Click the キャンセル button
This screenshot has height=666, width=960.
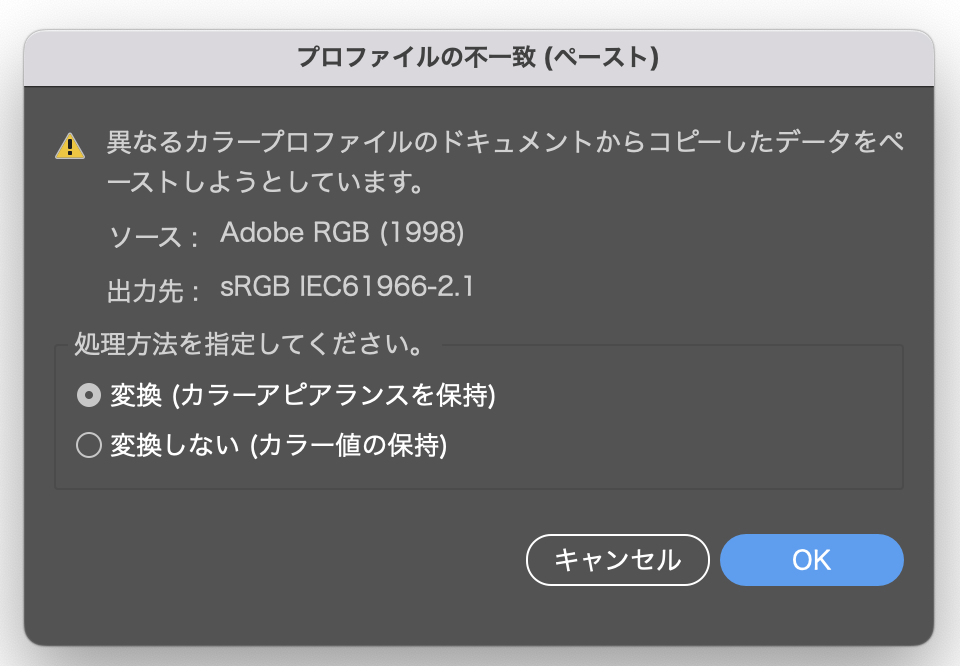point(617,559)
